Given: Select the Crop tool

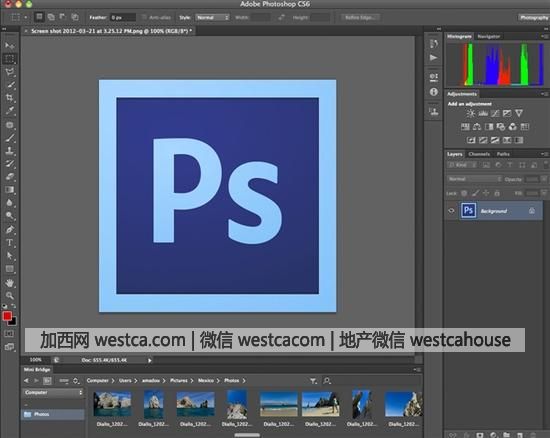Looking at the screenshot, I should coord(9,98).
